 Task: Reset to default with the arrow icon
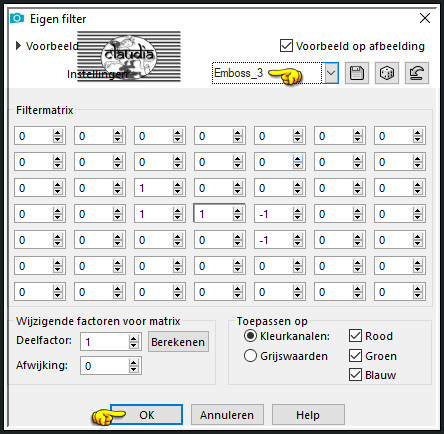click(417, 73)
